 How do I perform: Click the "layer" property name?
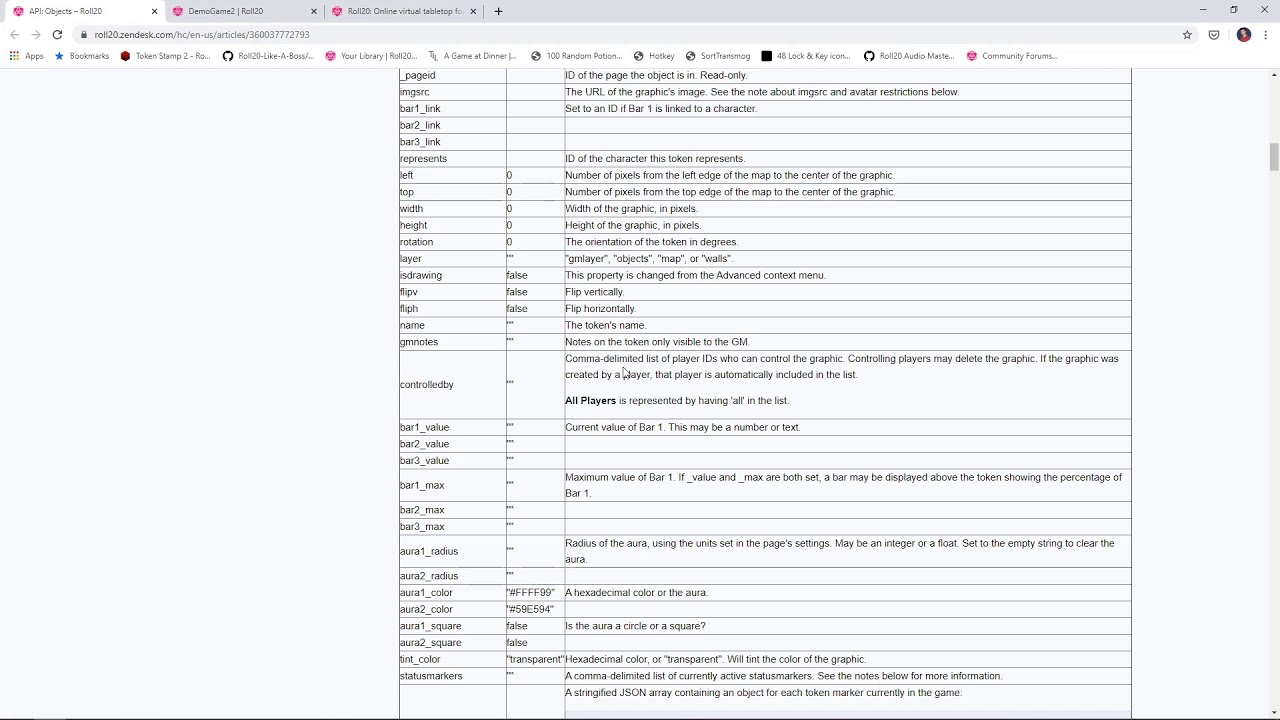410,259
